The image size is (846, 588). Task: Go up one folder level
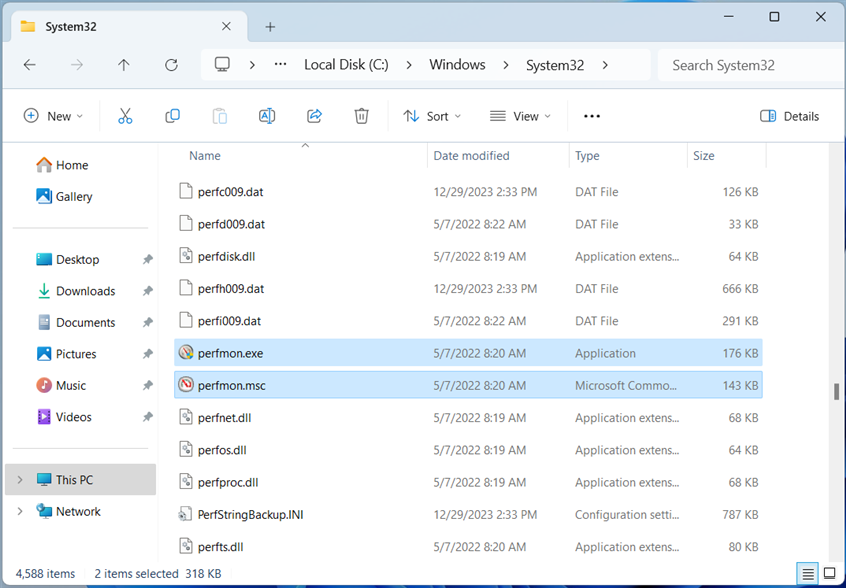[x=124, y=65]
